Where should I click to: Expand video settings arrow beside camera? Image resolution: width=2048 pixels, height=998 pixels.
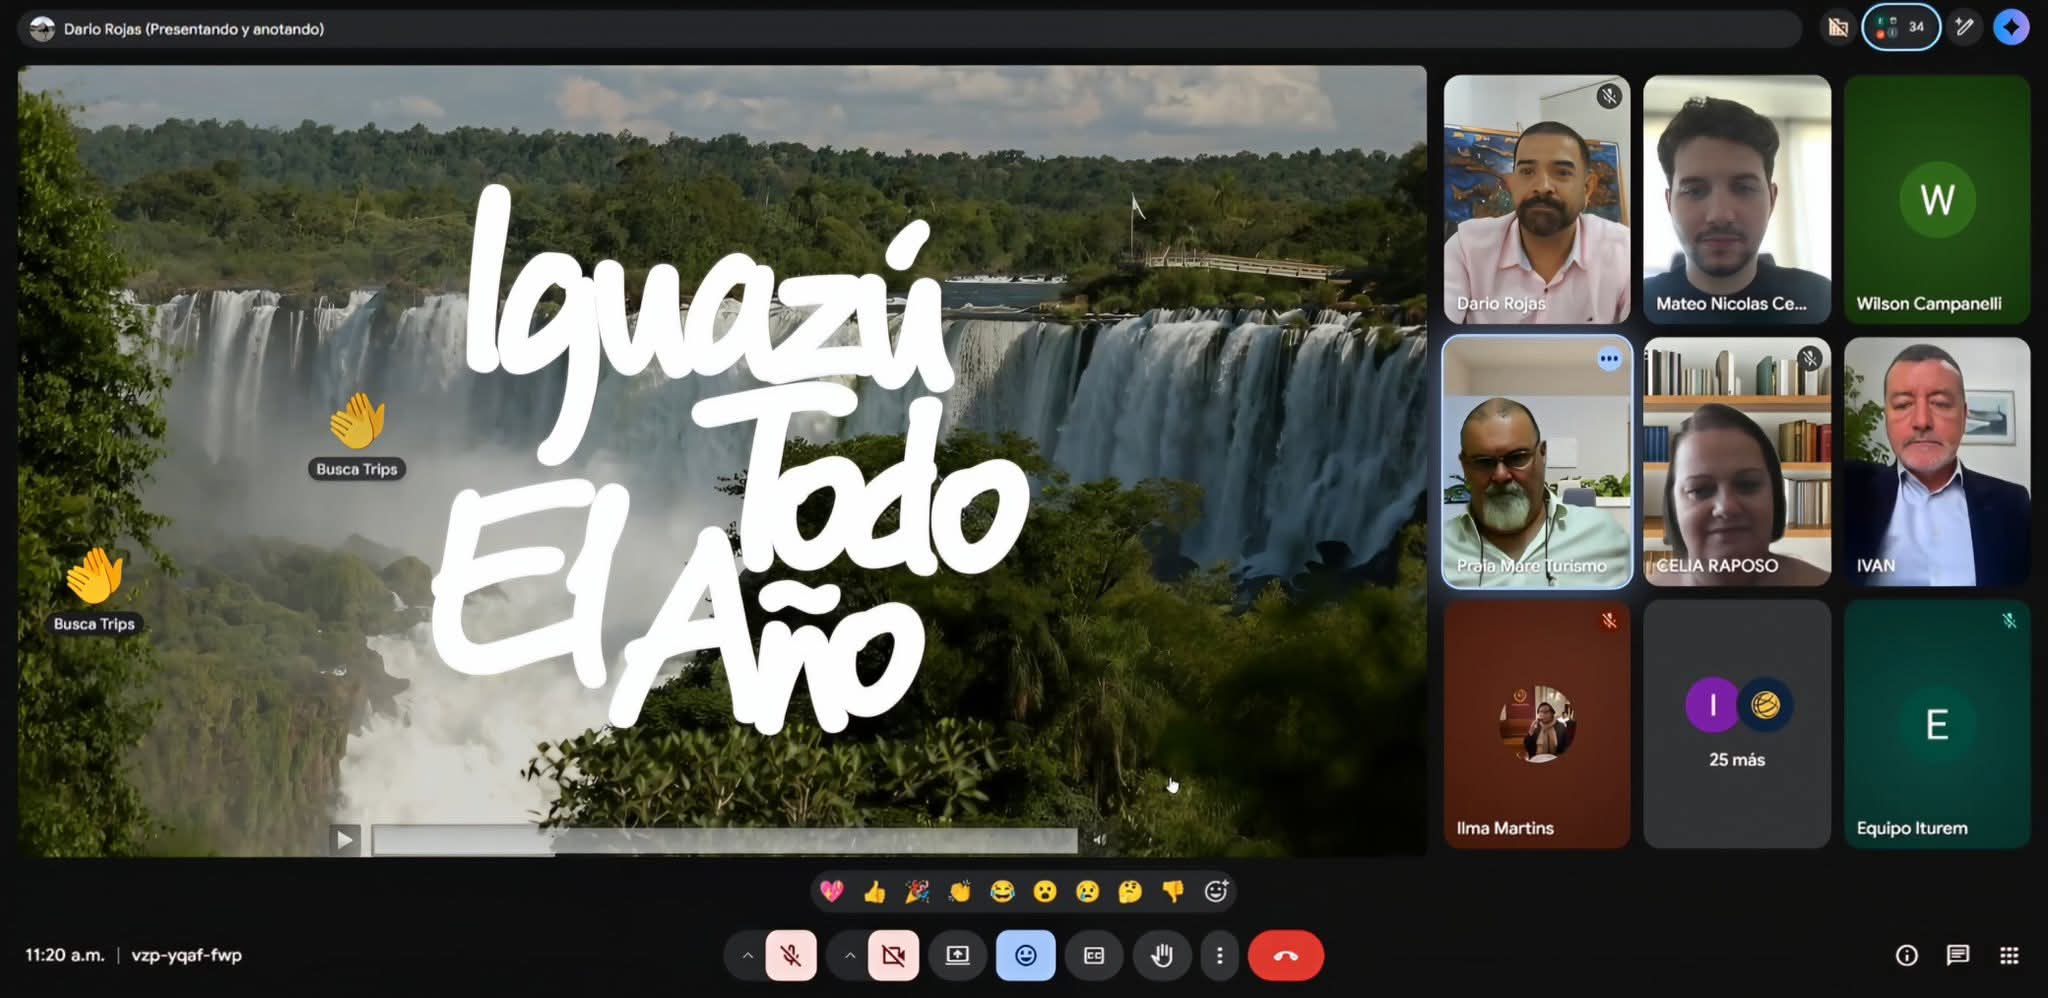pyautogui.click(x=849, y=956)
